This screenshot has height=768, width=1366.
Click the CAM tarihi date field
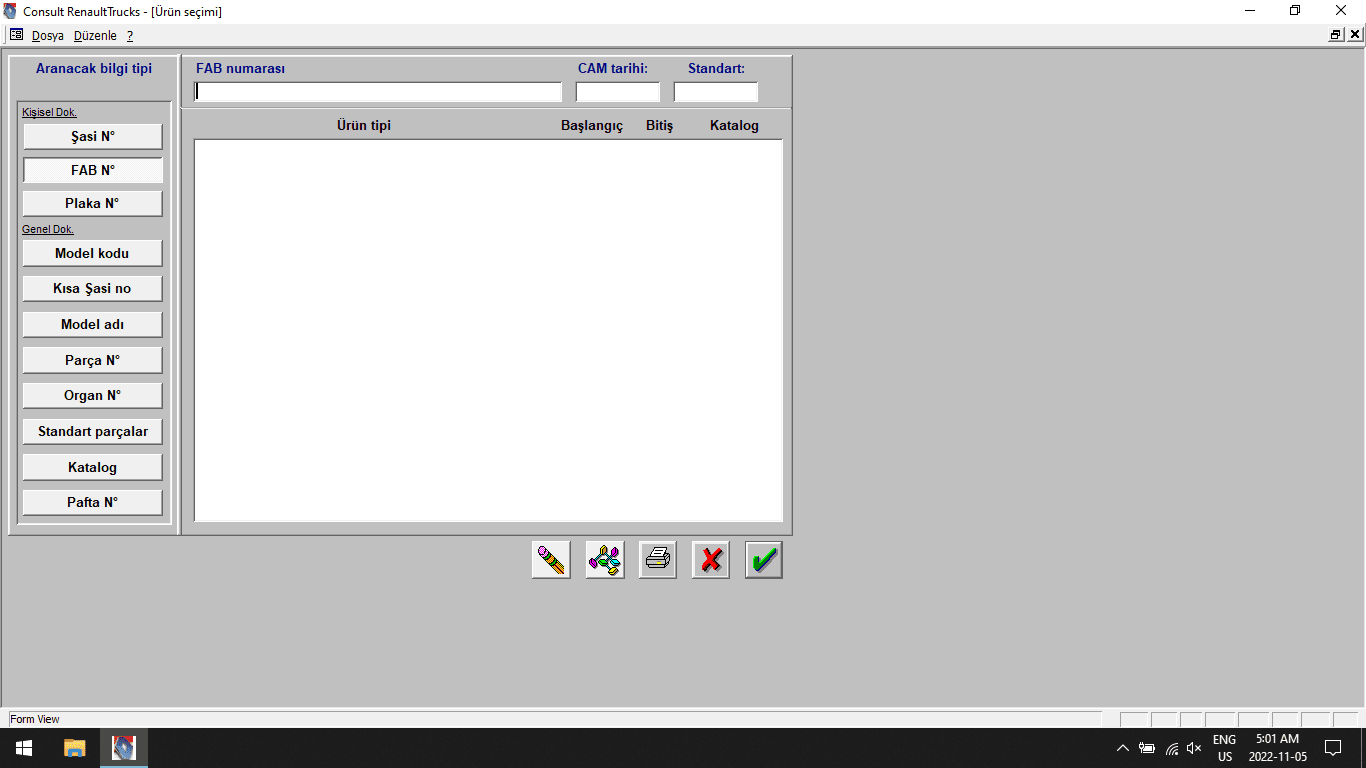coord(618,92)
